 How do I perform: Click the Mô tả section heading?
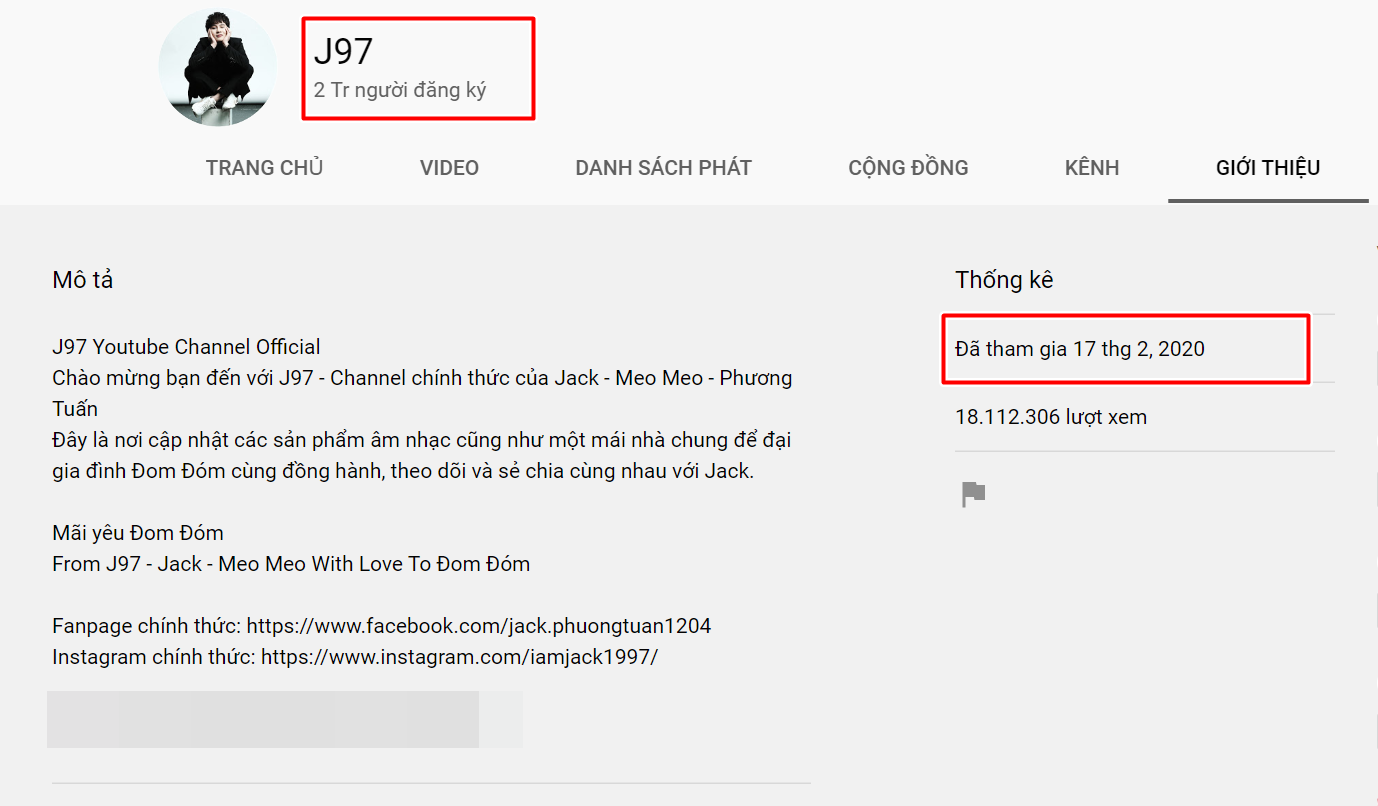click(x=83, y=280)
